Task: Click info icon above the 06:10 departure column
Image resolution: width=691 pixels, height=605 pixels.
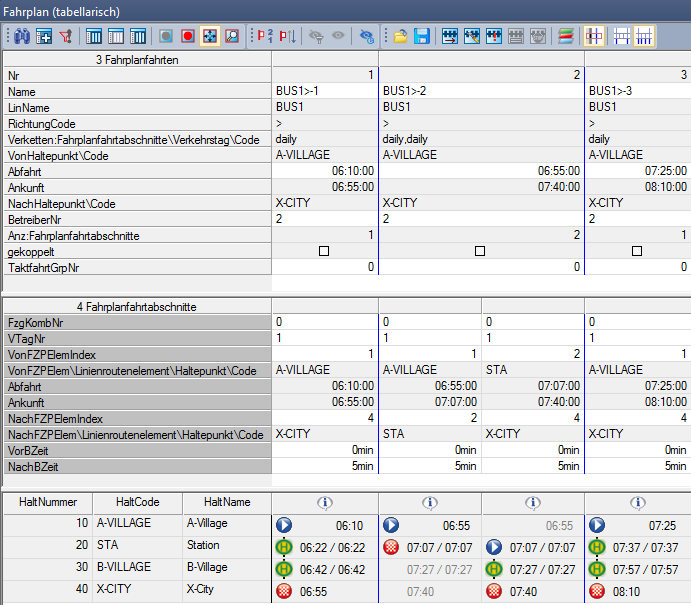Action: coord(324,502)
